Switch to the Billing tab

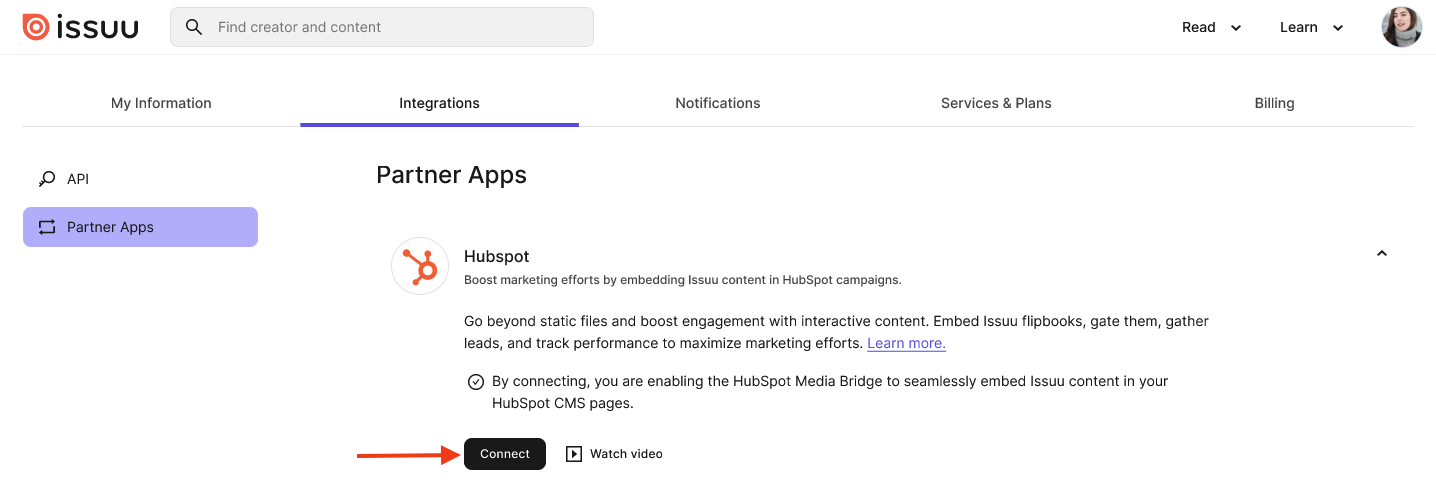[x=1274, y=103]
